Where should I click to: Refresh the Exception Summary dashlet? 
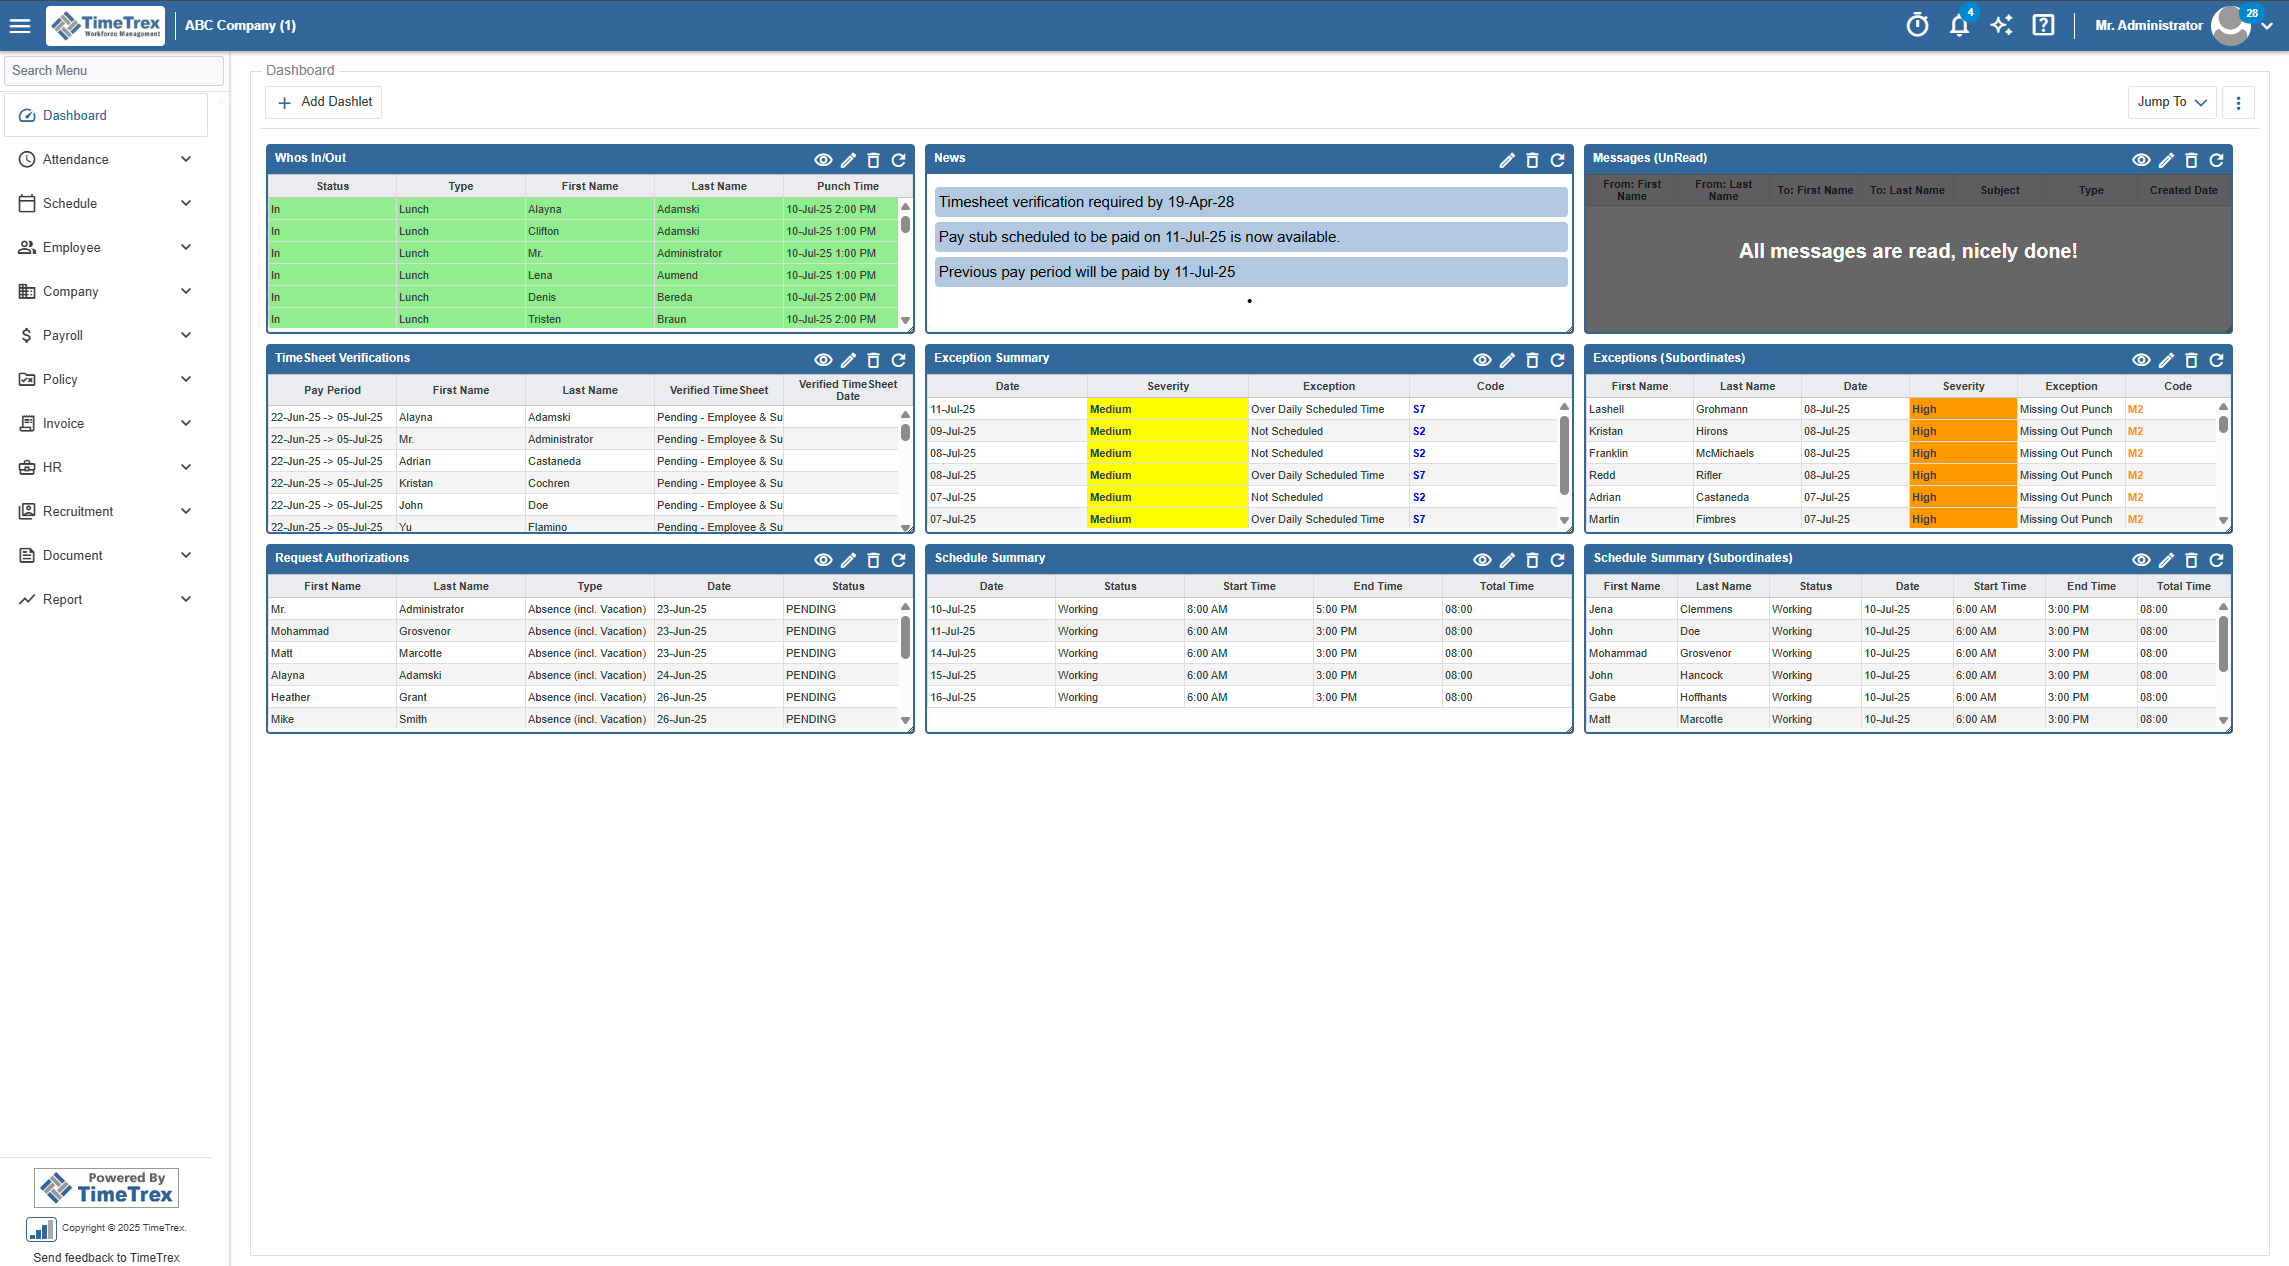(x=1557, y=359)
